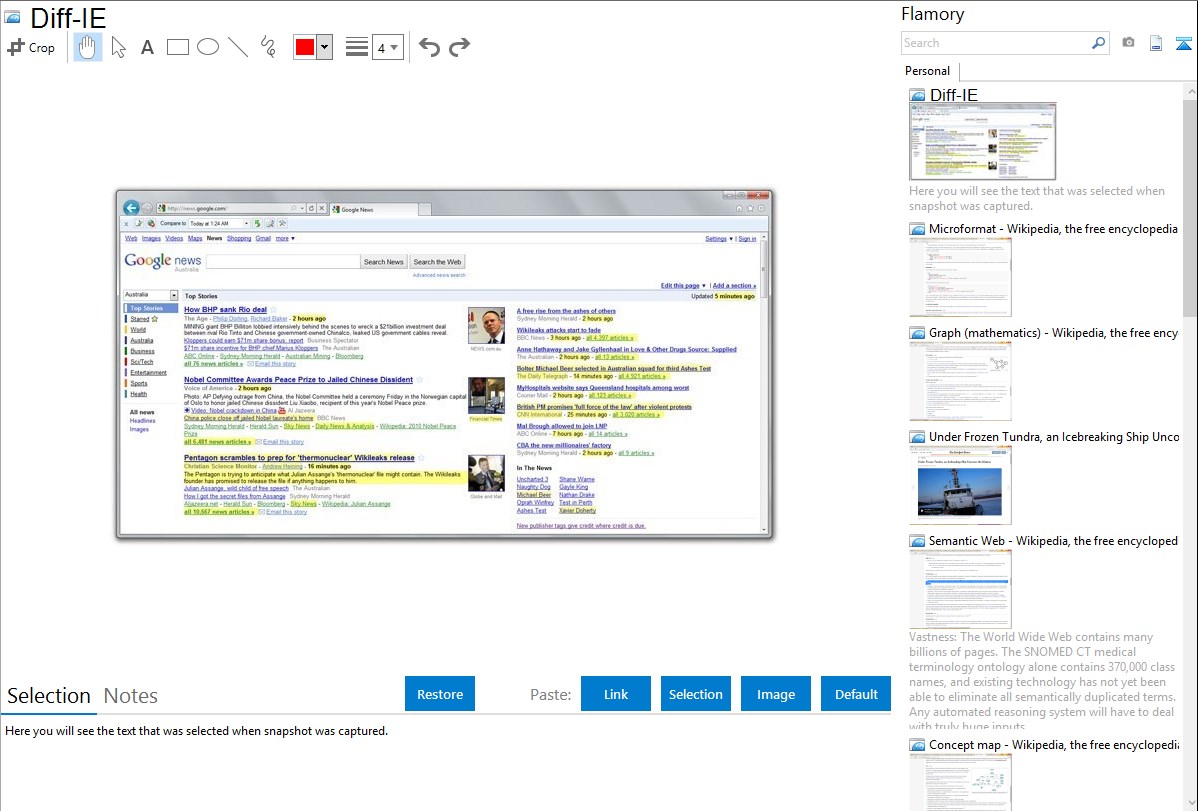Click the Paste Selection button

[x=695, y=694]
